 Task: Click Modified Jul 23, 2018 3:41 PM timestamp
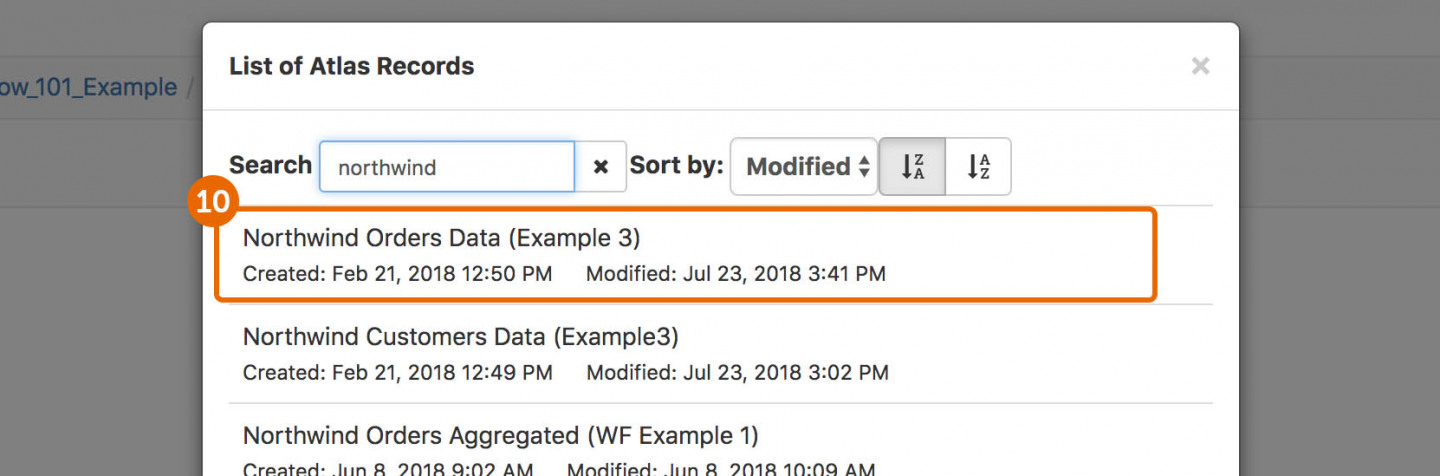[736, 273]
